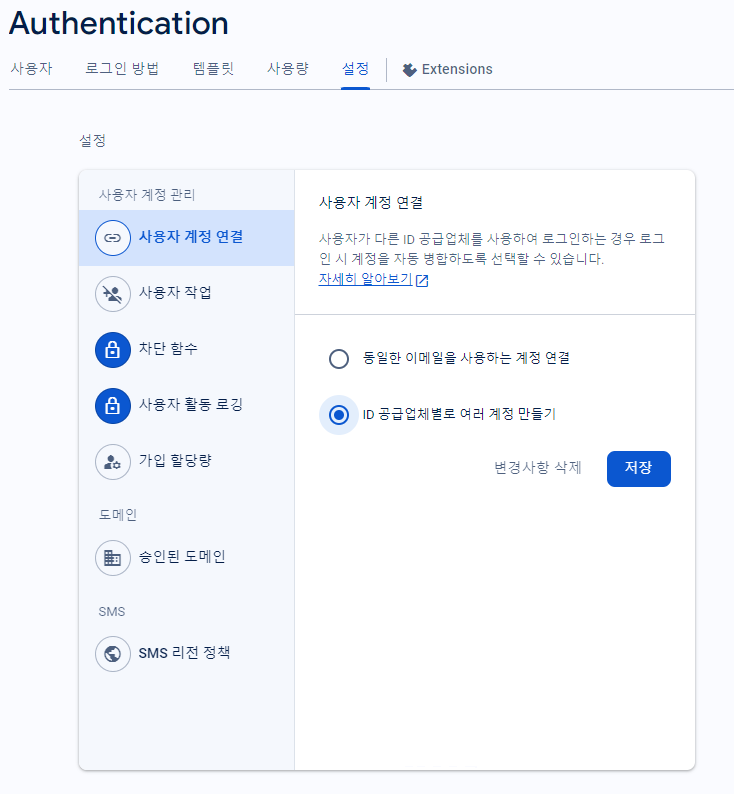This screenshot has height=794, width=734.
Task: Click the building icon beside 승인된 도메인
Action: [112, 558]
